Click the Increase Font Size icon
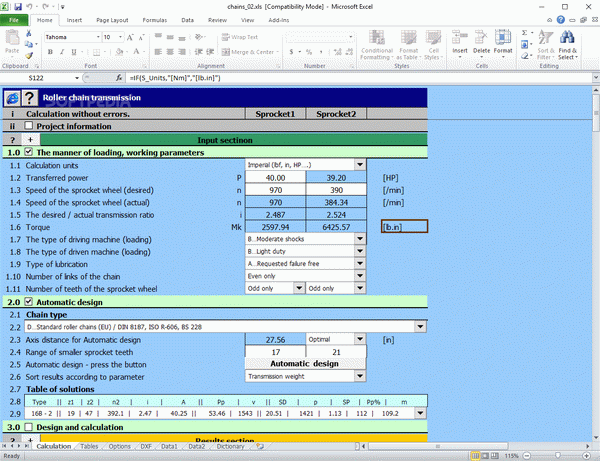The width and height of the screenshot is (600, 461). 130,37
